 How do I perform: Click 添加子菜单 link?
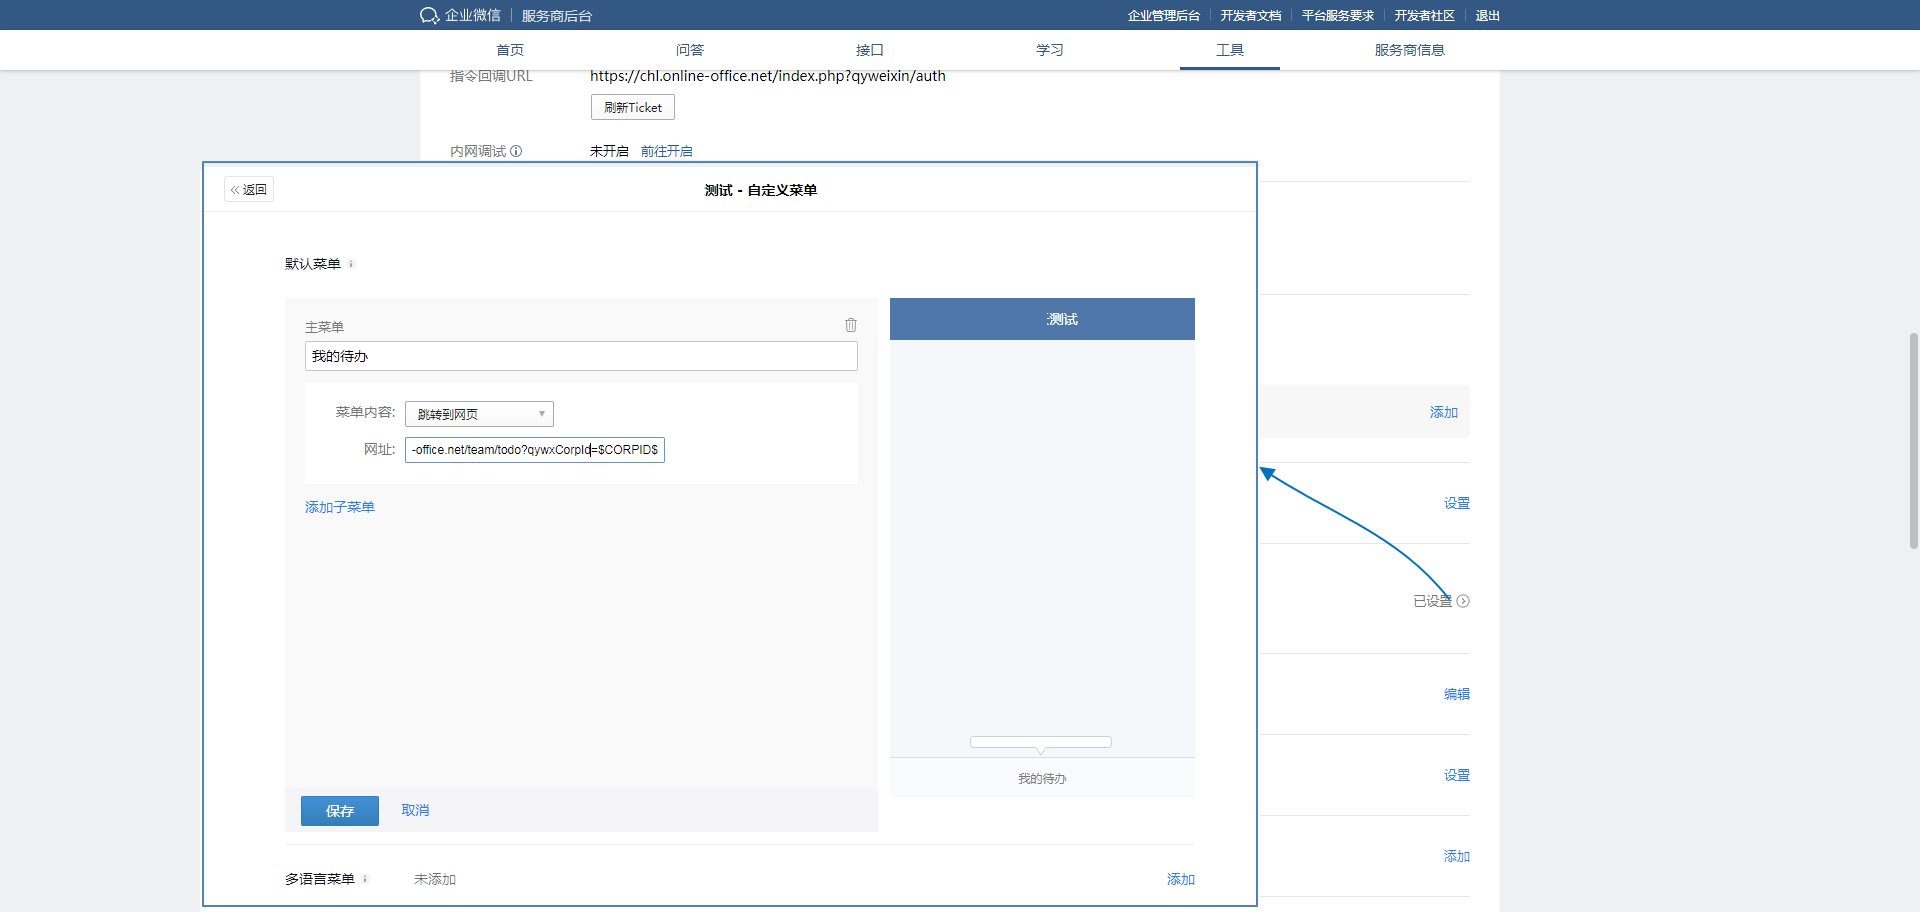pos(340,507)
